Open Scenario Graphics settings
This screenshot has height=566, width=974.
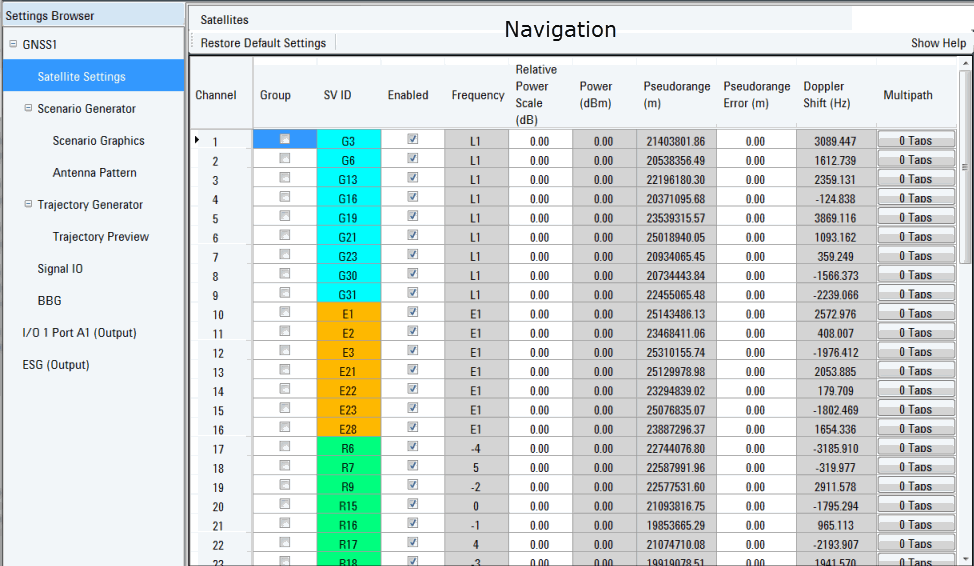pos(98,141)
